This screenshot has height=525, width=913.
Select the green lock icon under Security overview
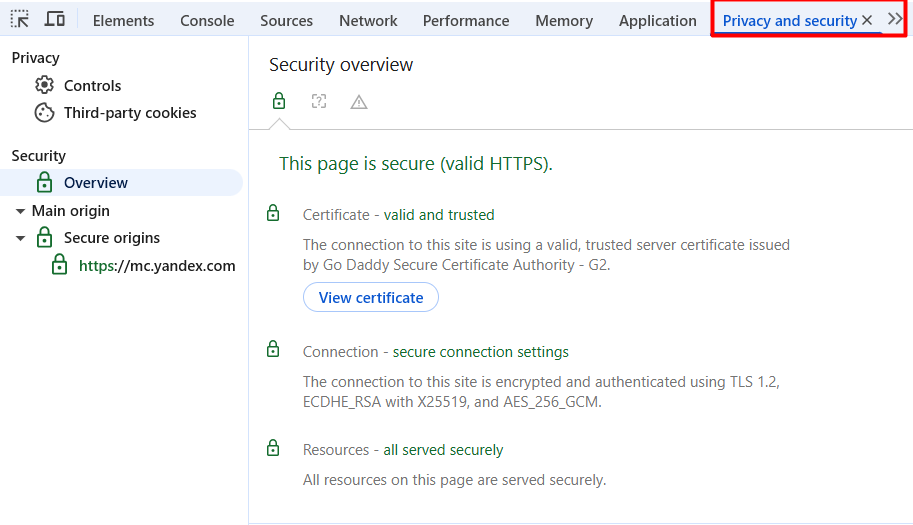coord(279,101)
